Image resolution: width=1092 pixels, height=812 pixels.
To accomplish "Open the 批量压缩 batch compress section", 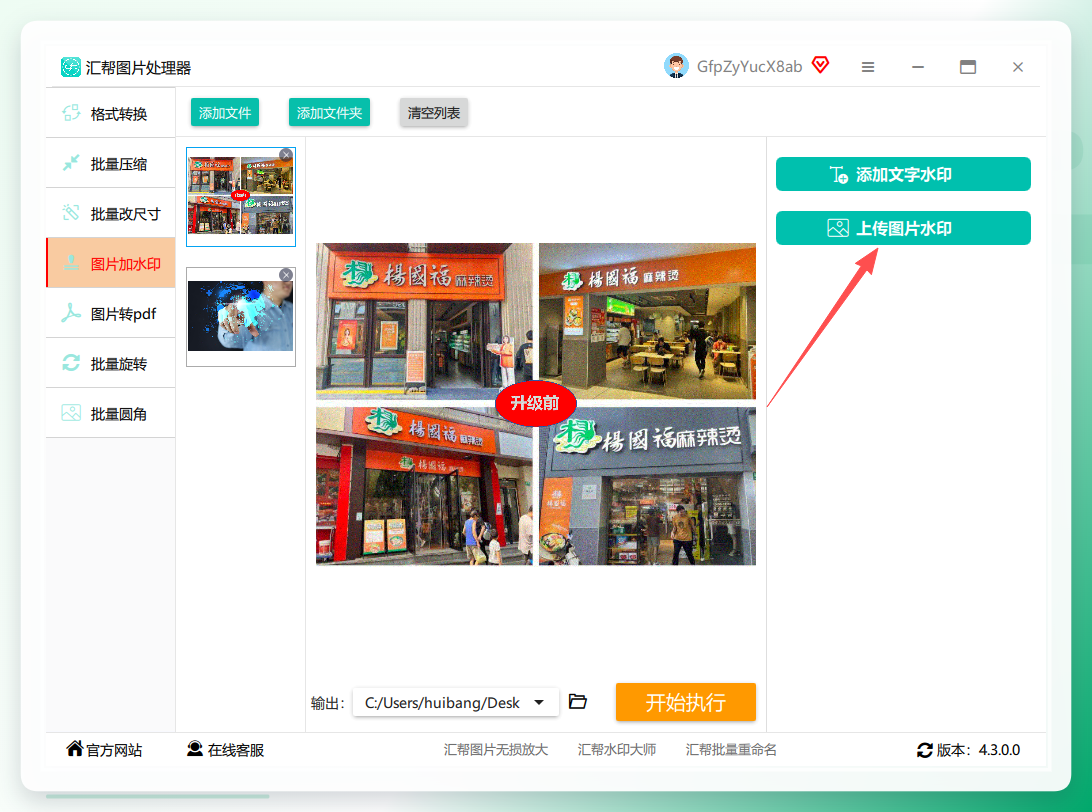I will coord(111,164).
